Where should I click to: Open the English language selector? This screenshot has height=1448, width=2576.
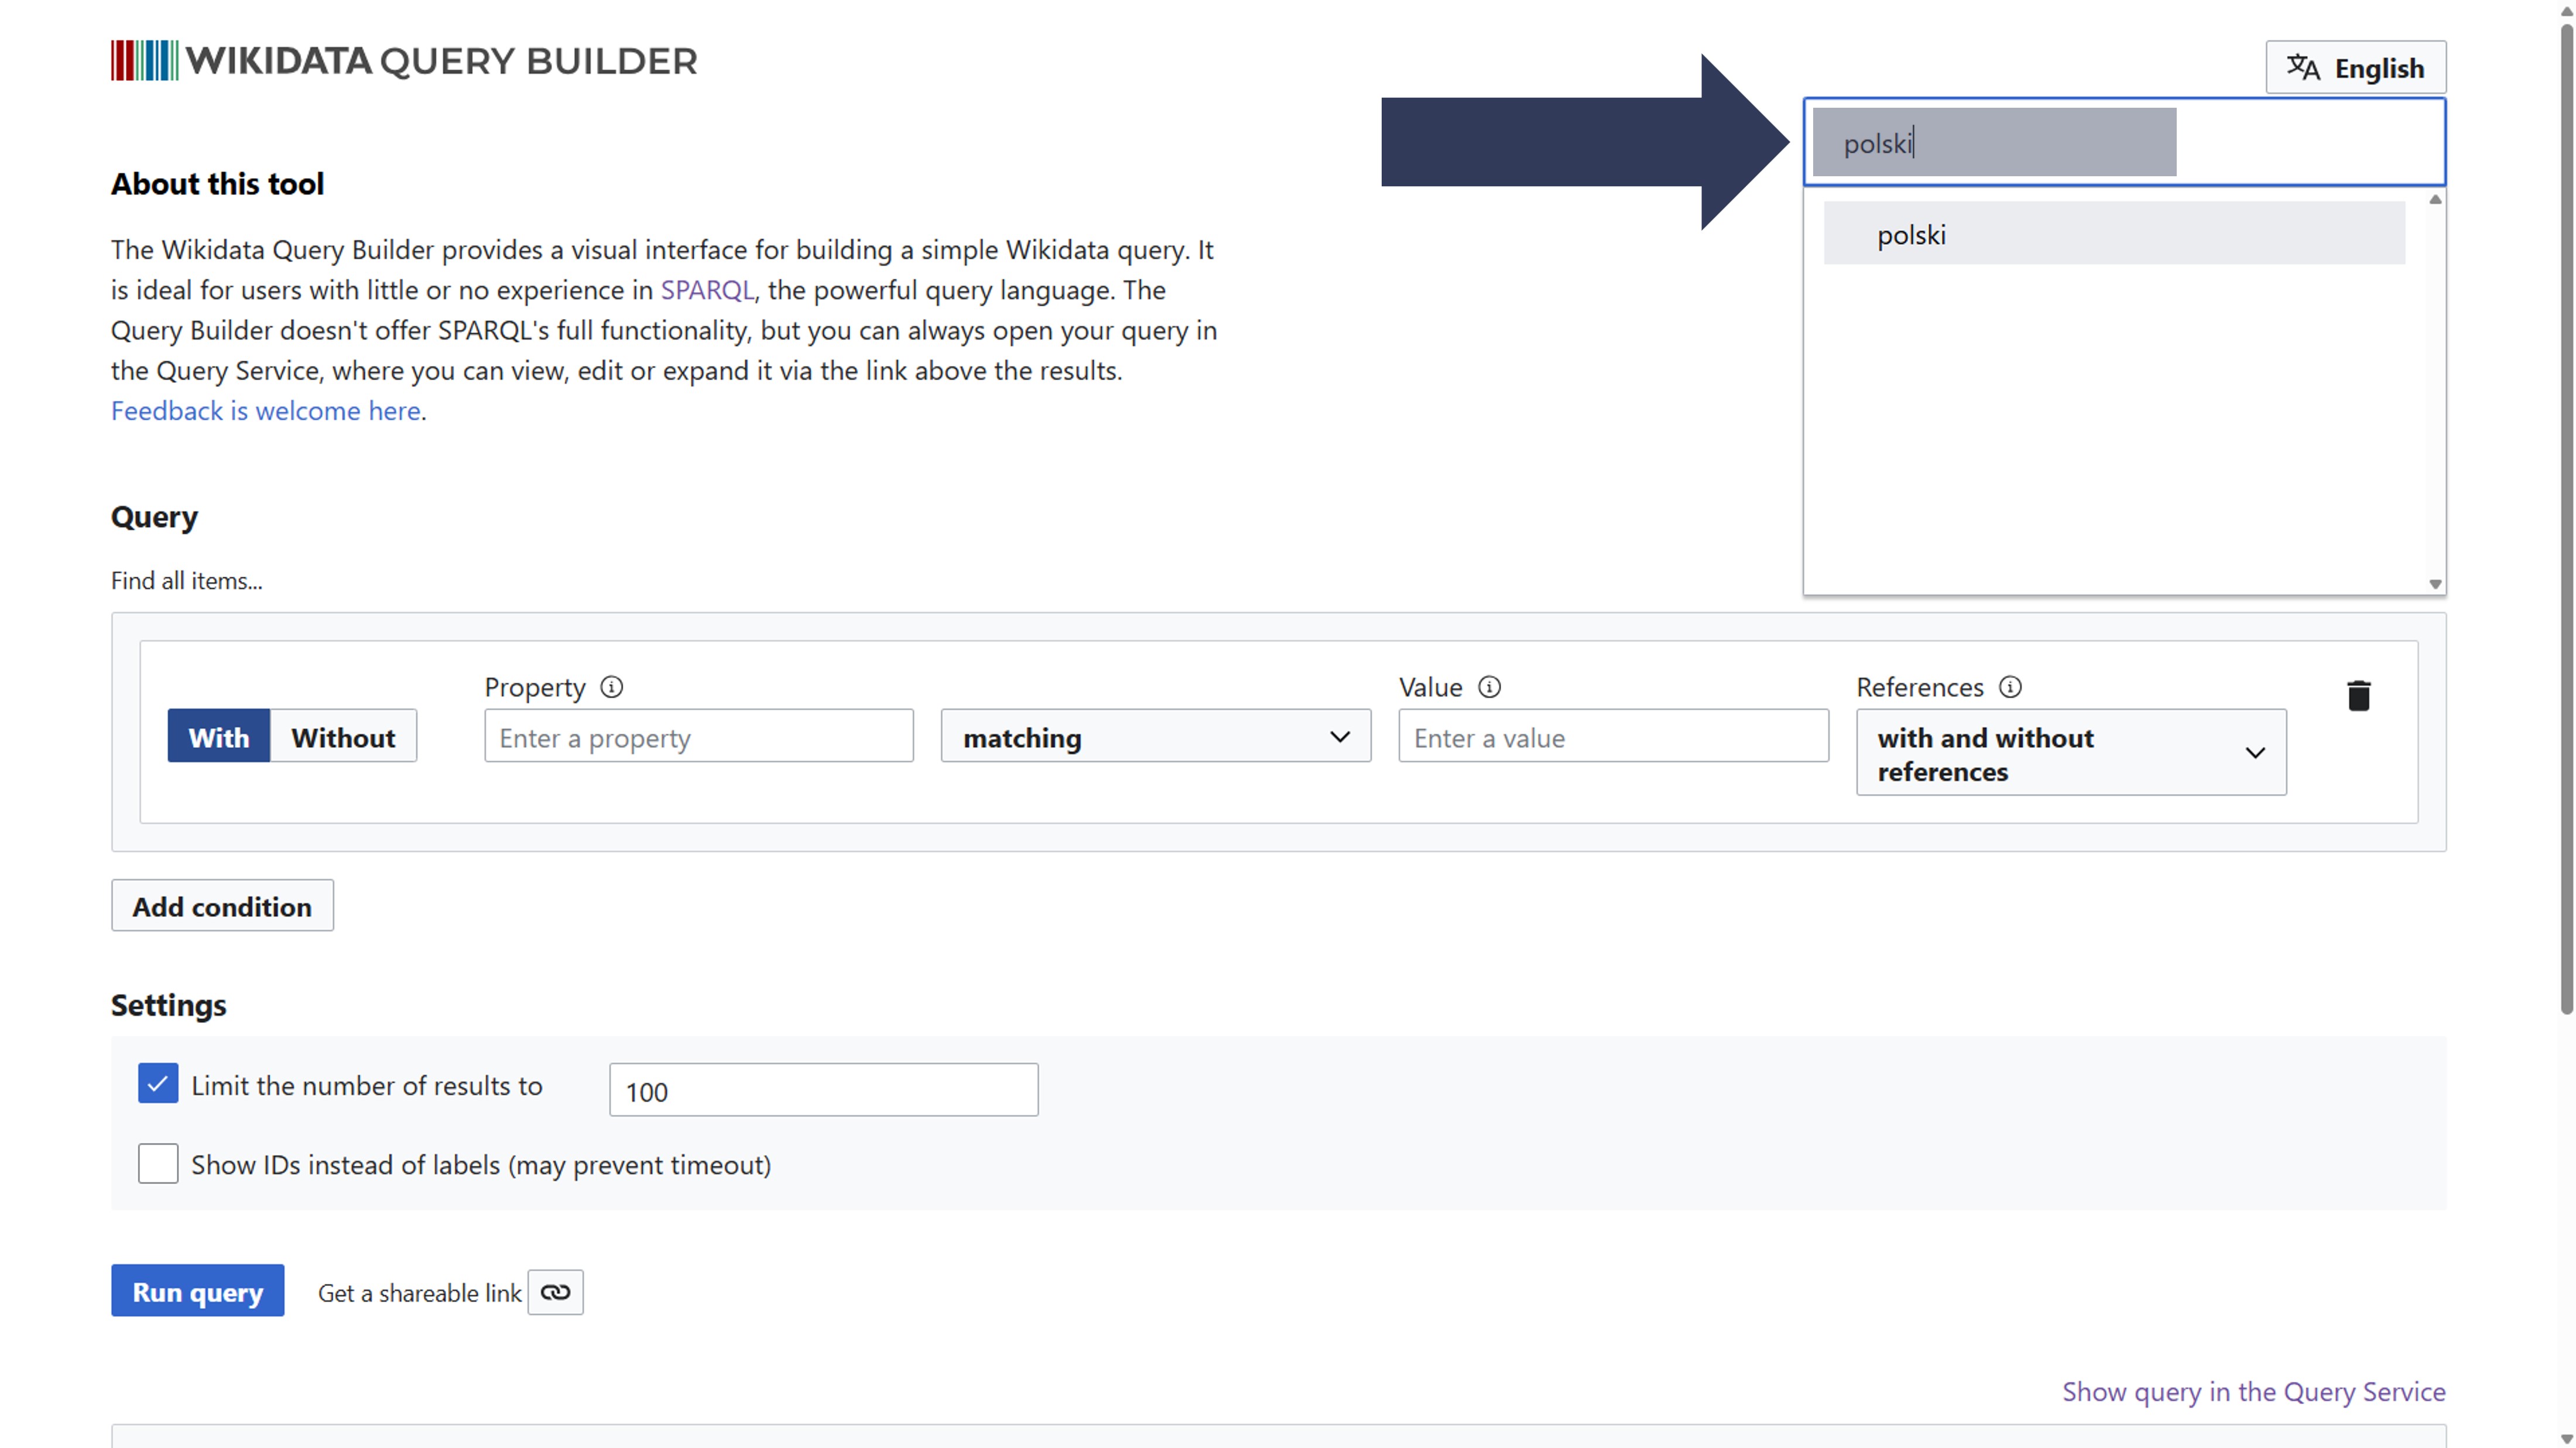point(2355,67)
